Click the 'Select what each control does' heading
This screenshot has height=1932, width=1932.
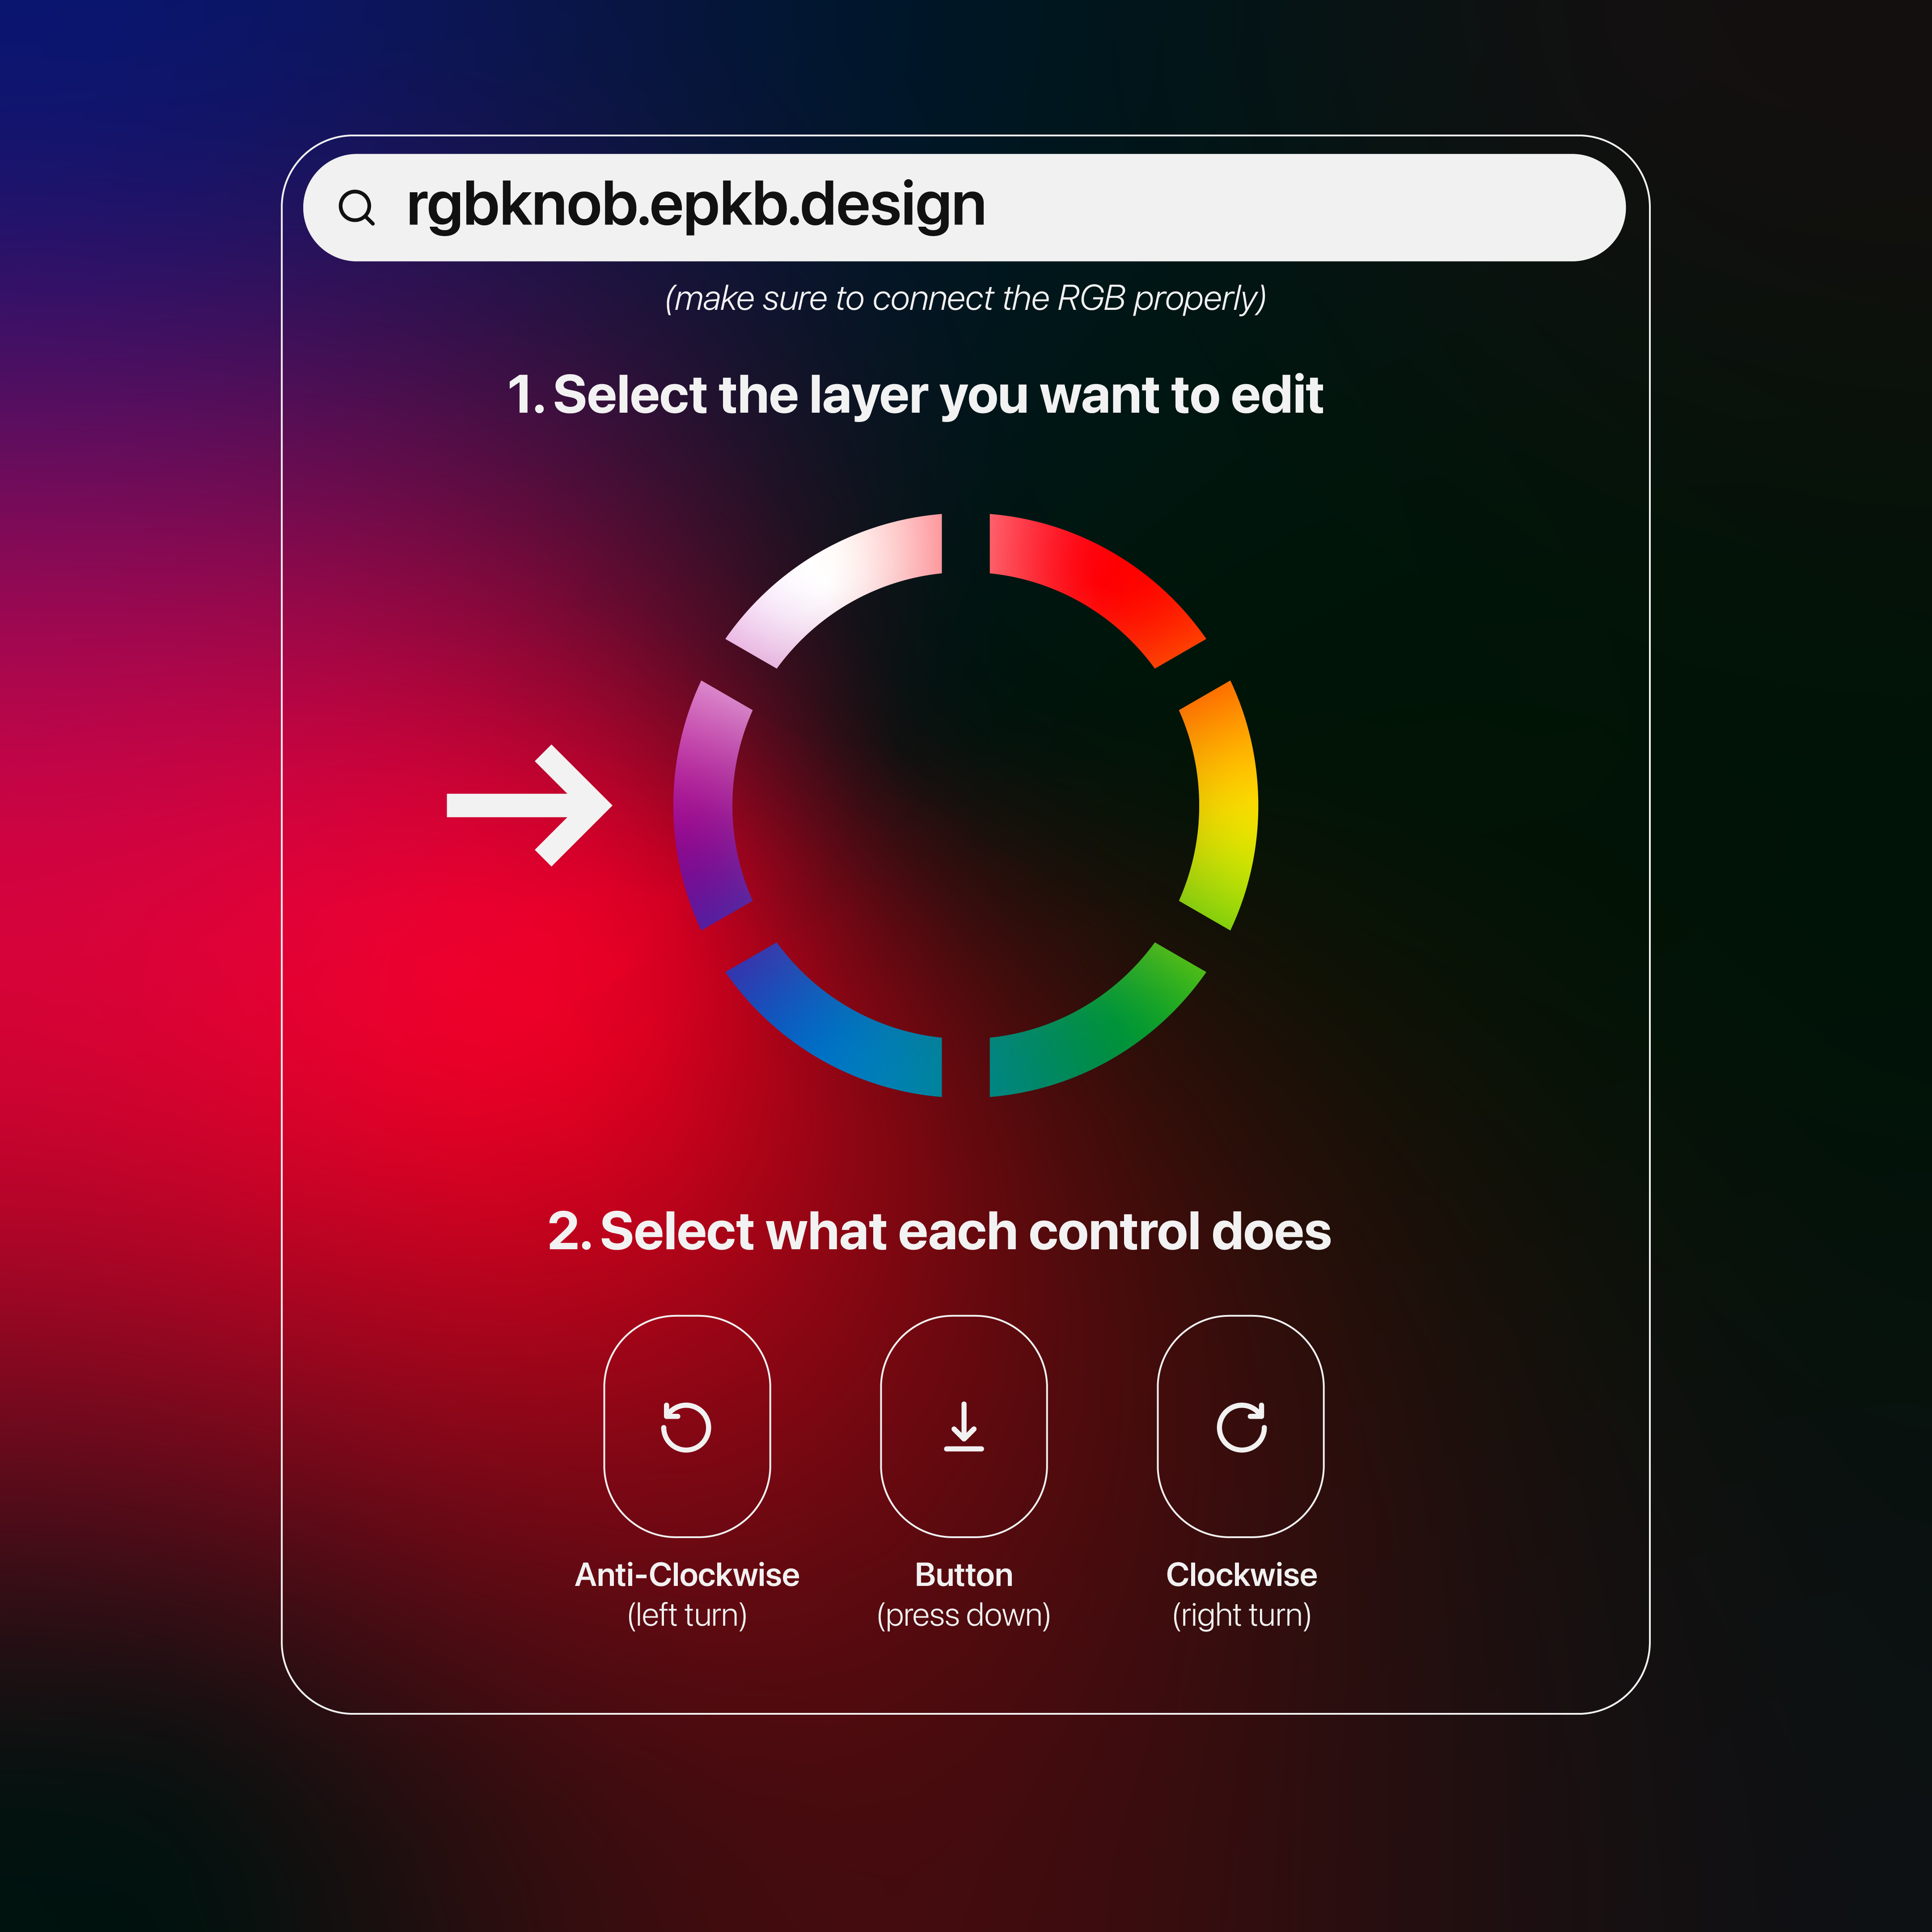939,1231
